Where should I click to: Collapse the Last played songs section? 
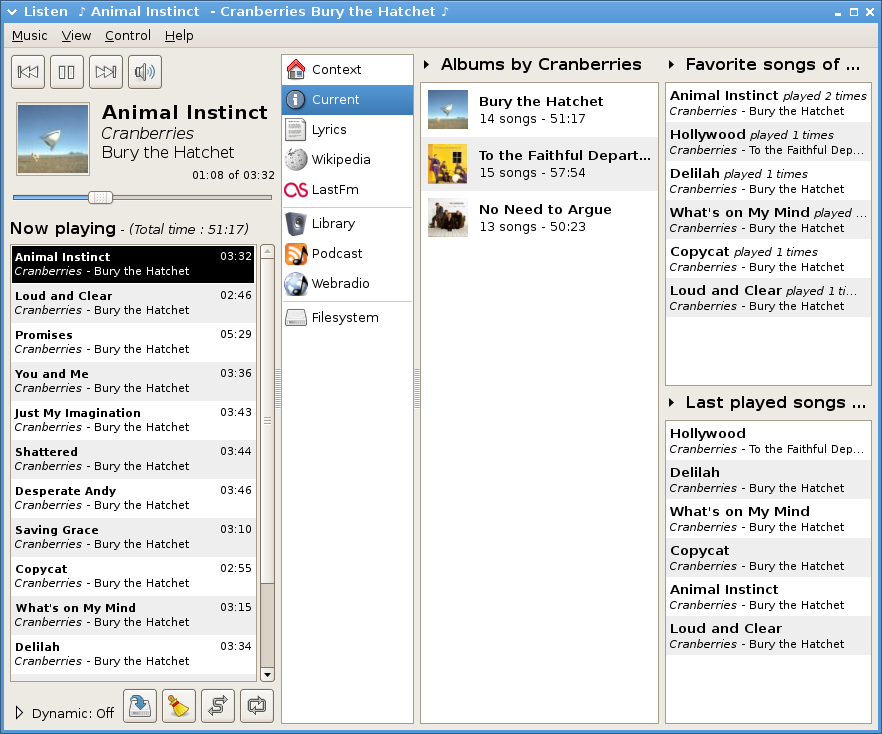point(671,403)
